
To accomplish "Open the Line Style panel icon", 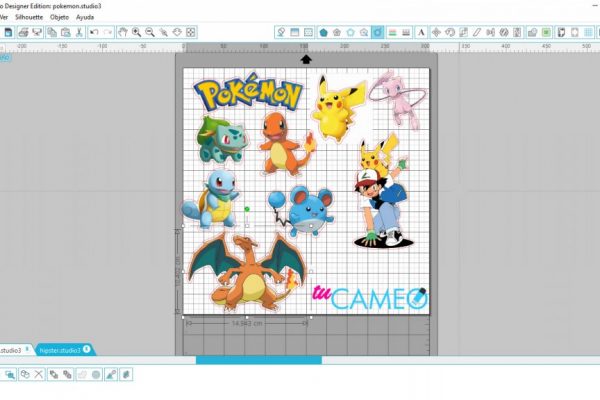I will coord(406,32).
